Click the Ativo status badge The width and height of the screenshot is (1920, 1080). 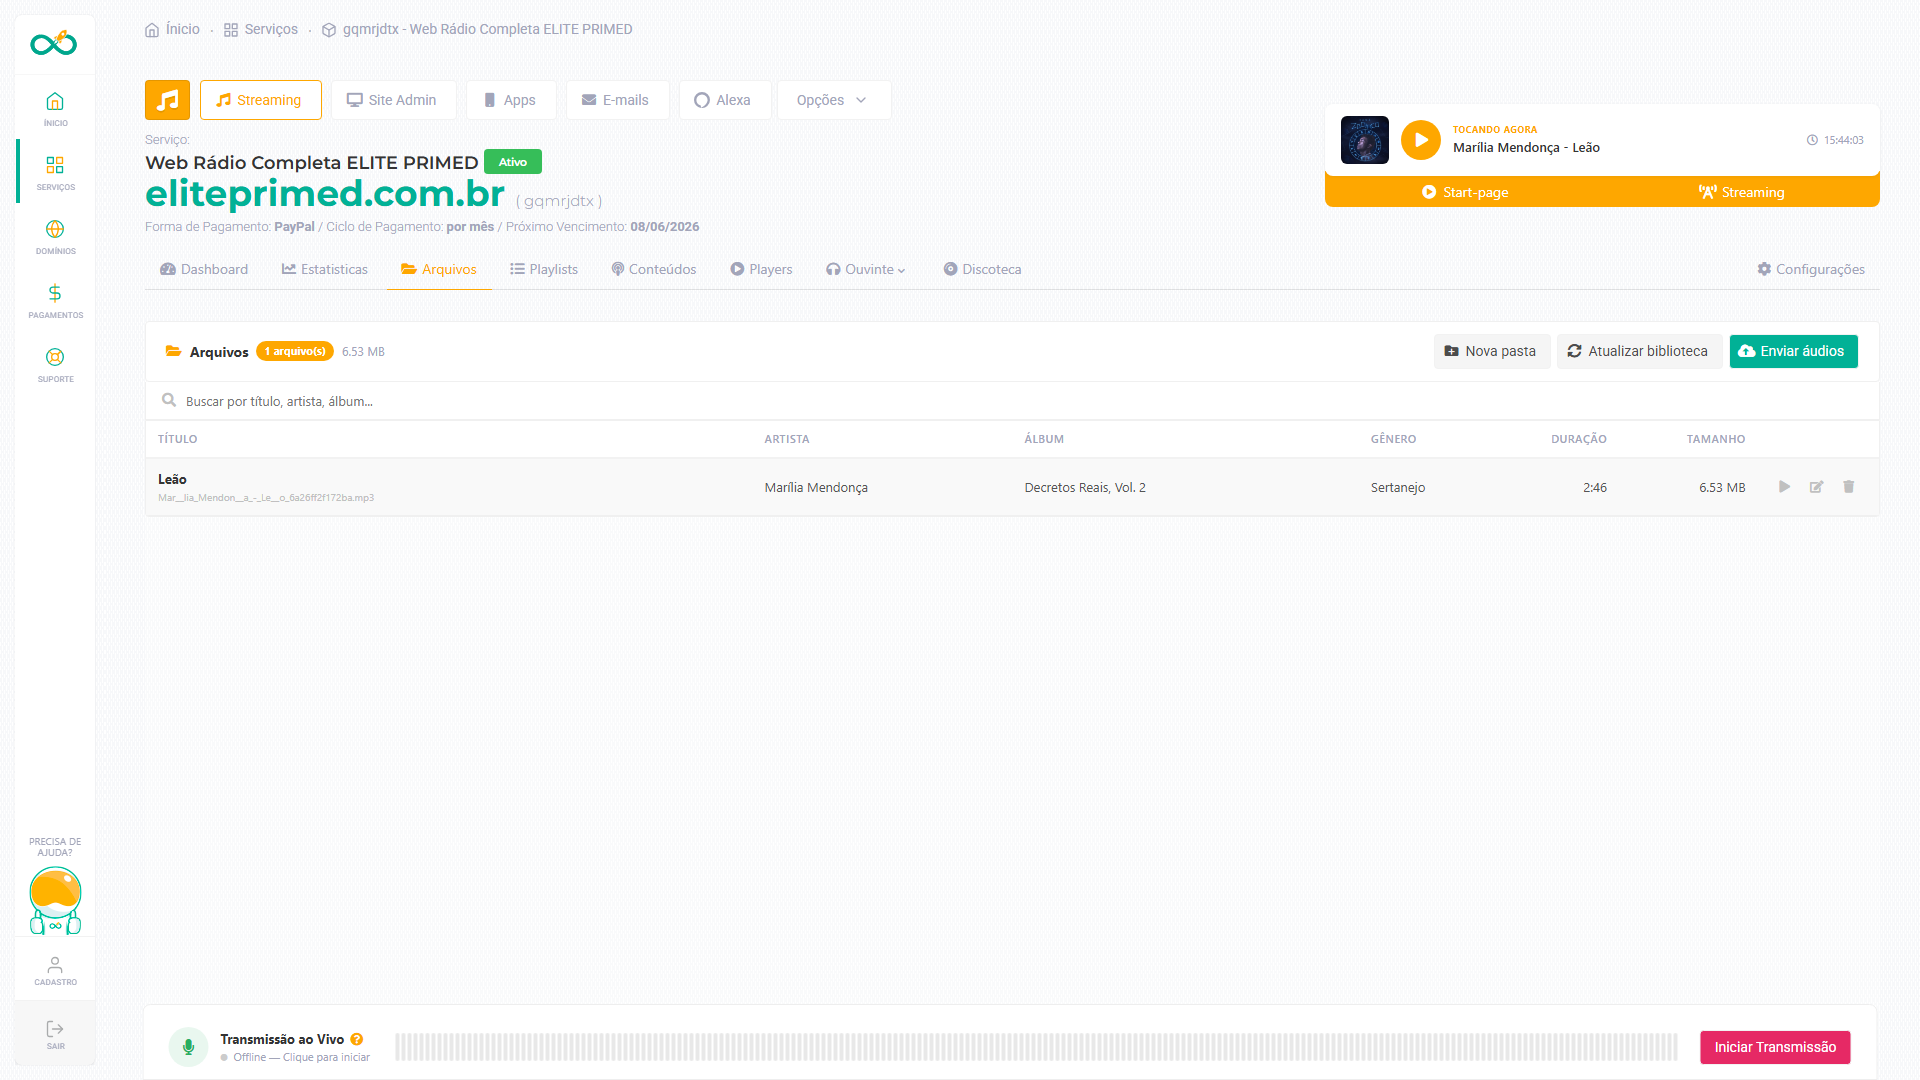pyautogui.click(x=513, y=162)
